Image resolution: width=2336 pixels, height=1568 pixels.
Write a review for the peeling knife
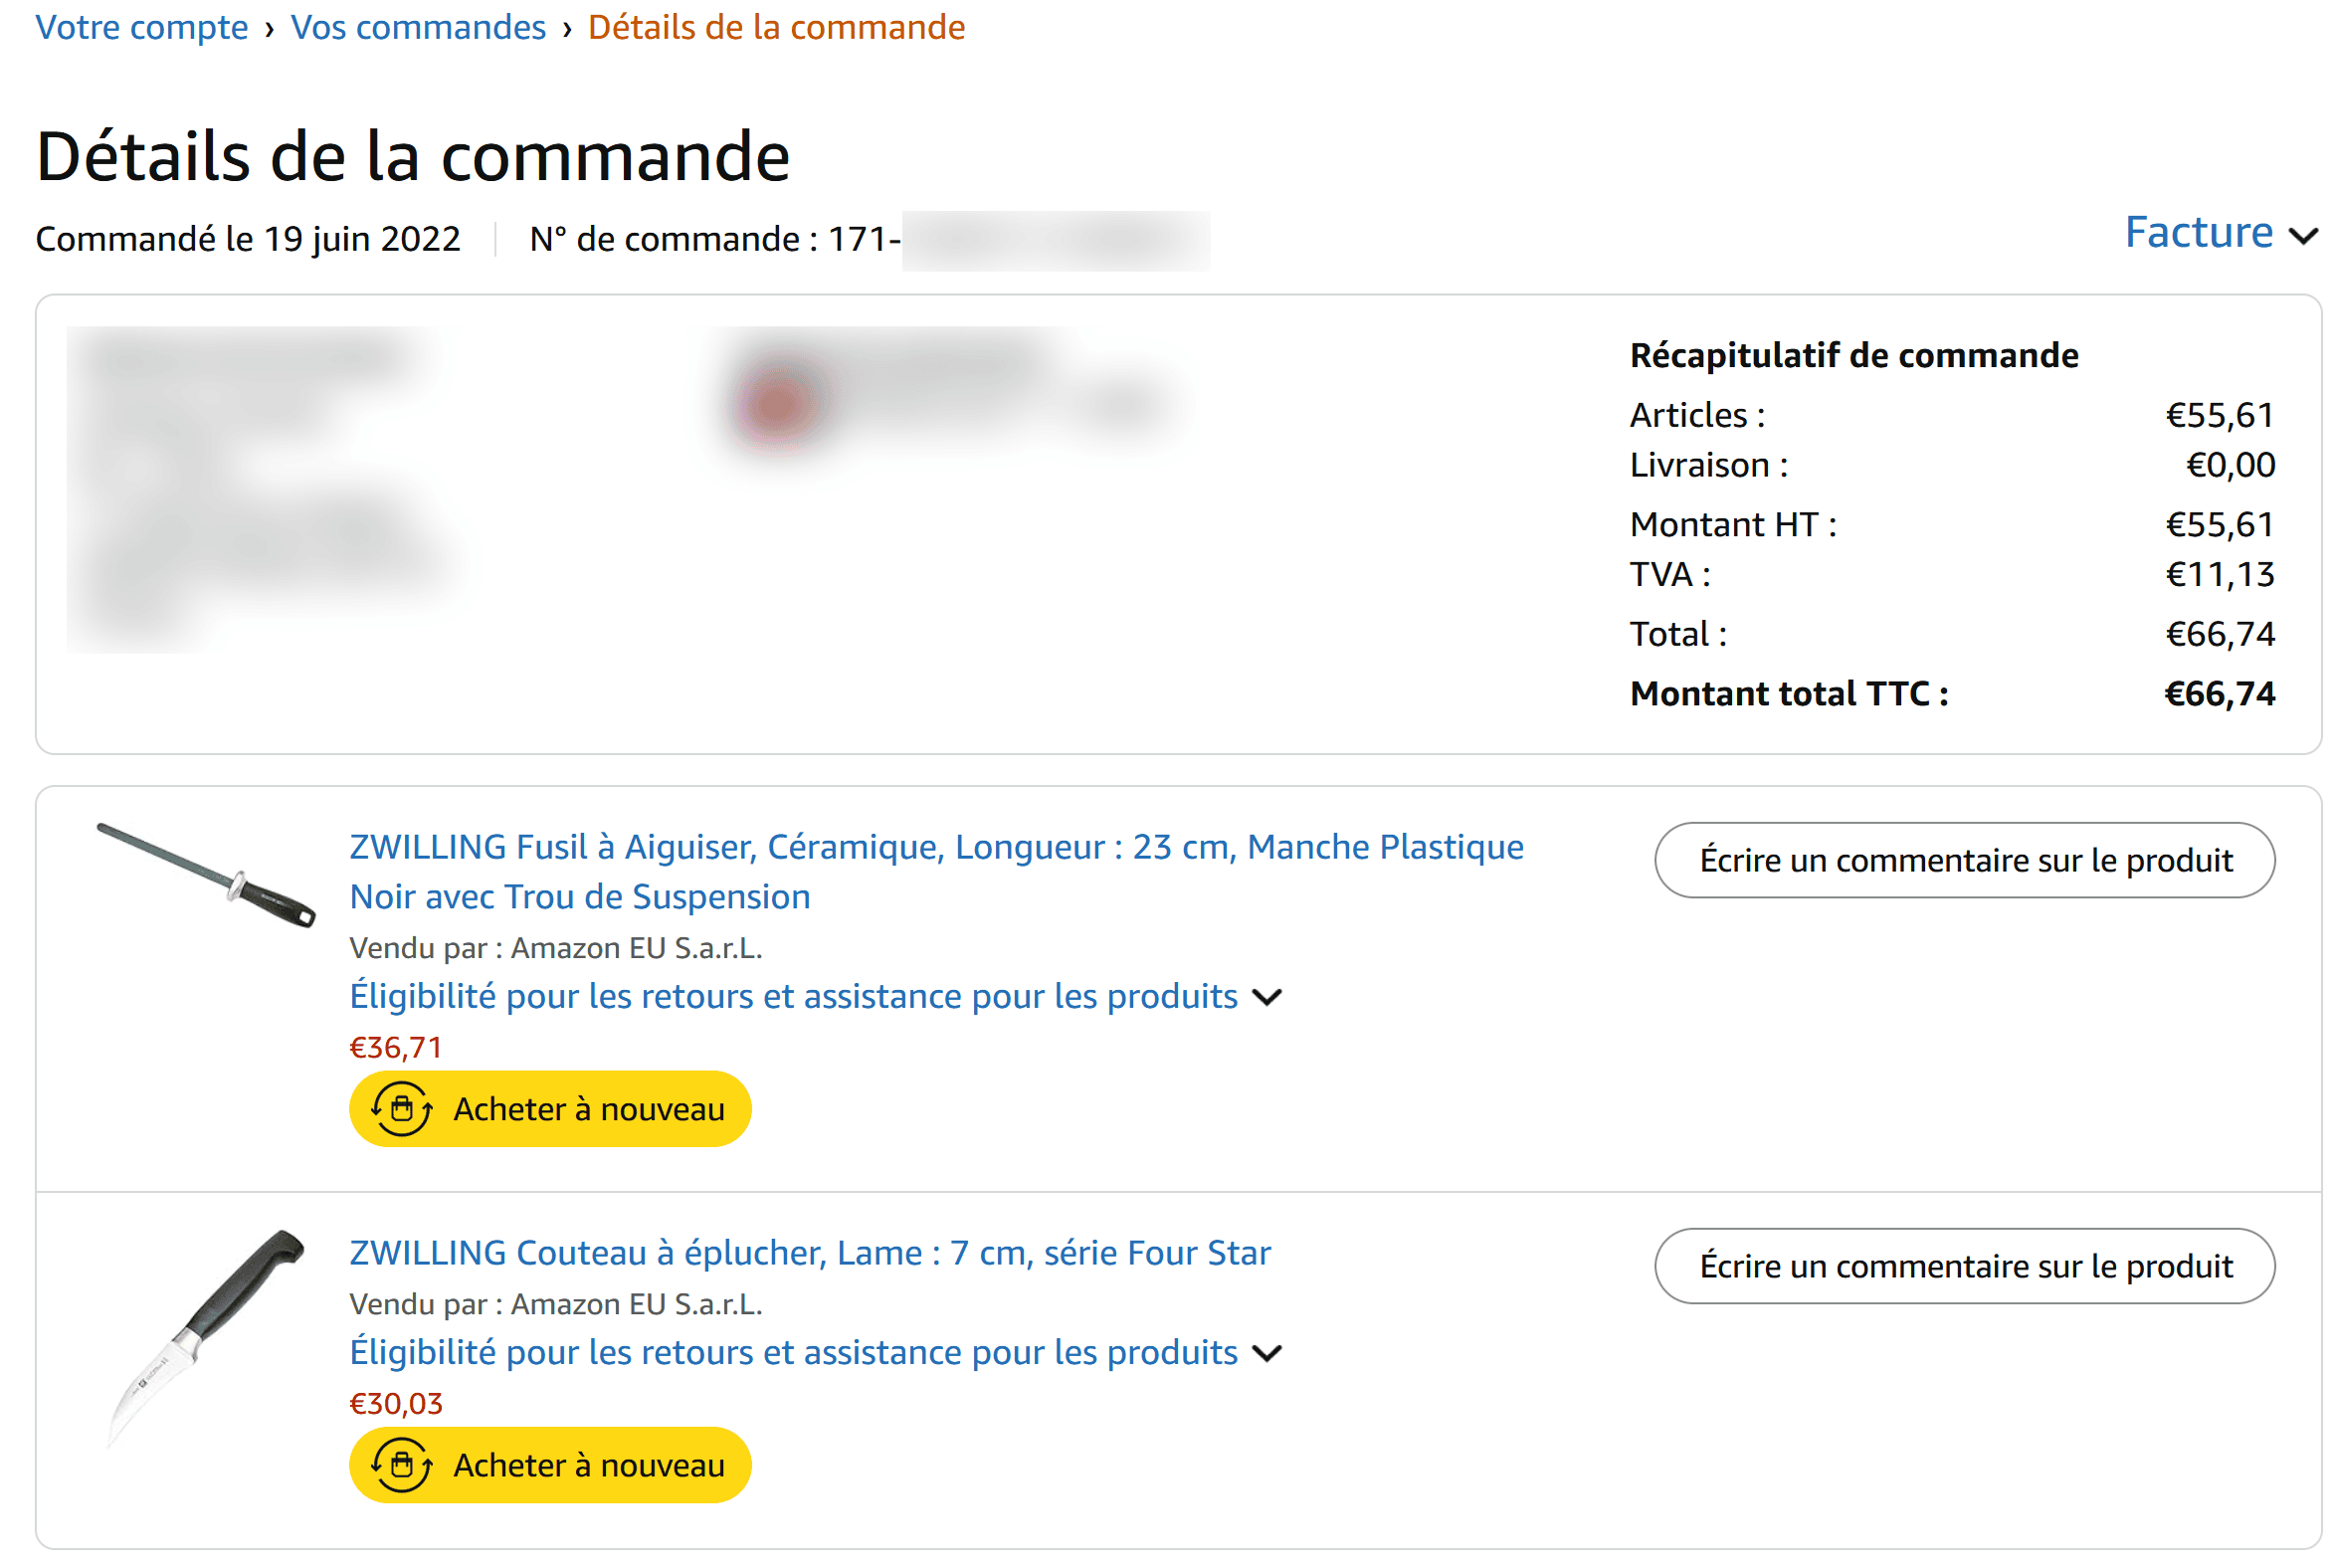(x=1964, y=1266)
